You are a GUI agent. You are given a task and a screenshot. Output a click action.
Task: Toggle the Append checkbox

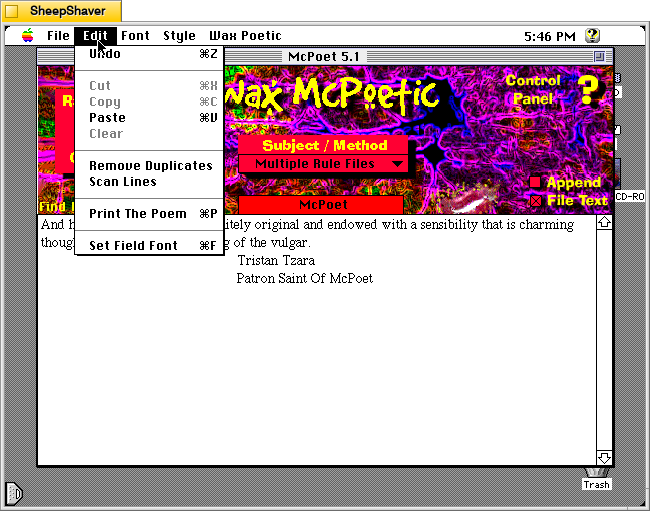click(x=535, y=182)
